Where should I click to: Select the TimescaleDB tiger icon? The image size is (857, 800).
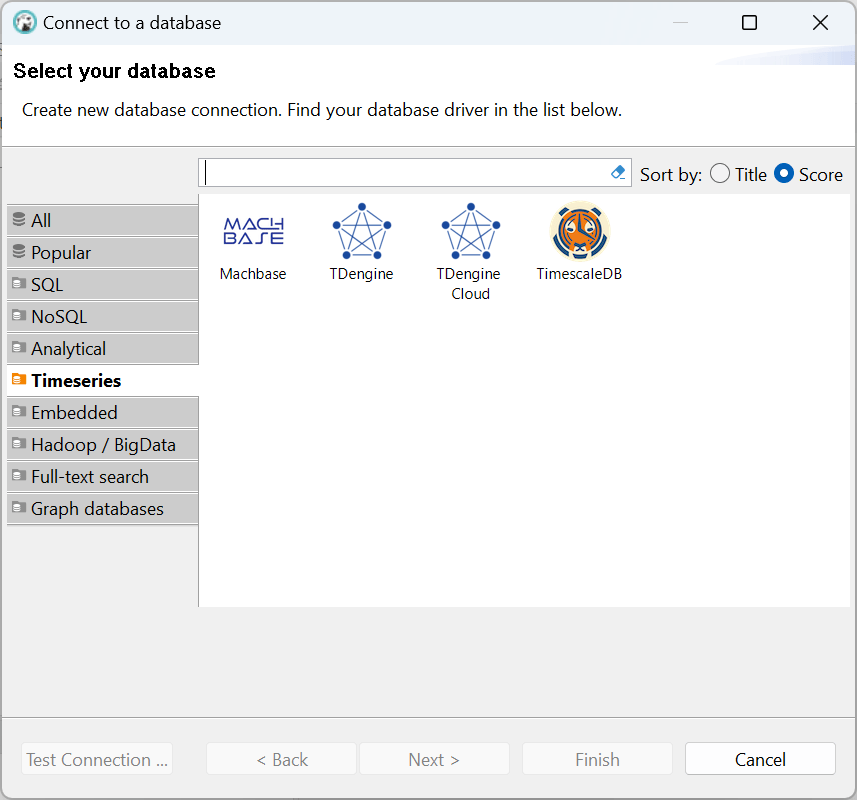[579, 231]
